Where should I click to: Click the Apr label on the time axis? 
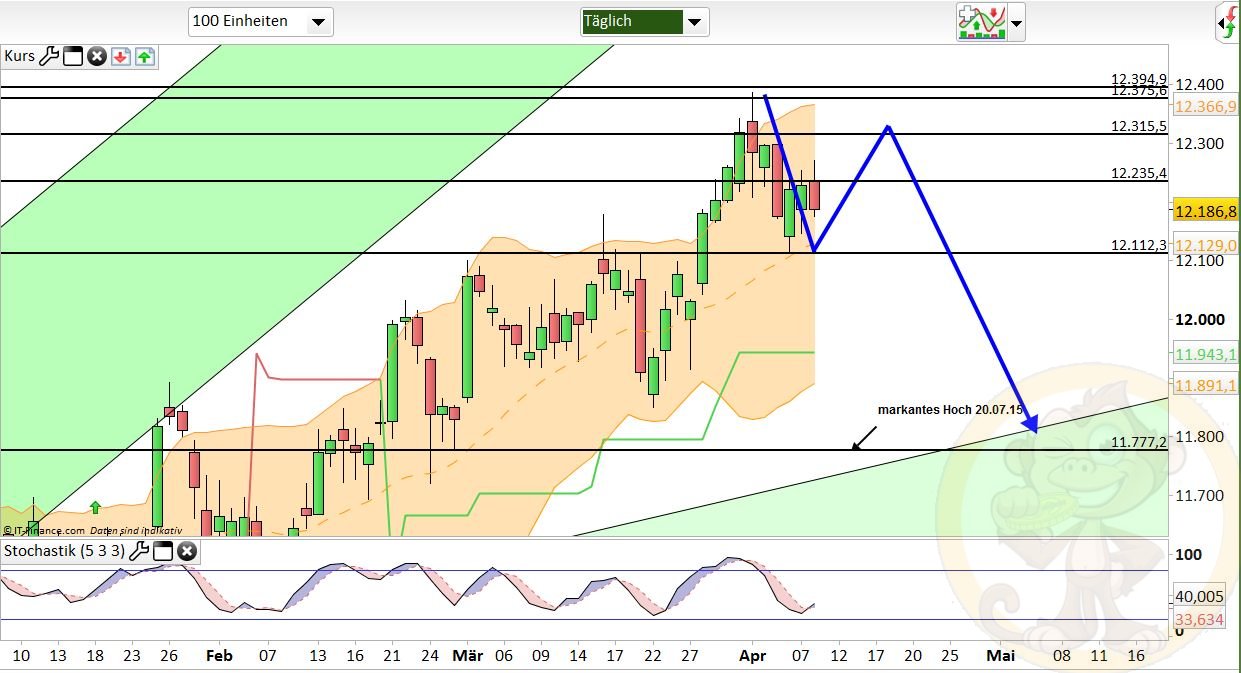[753, 656]
